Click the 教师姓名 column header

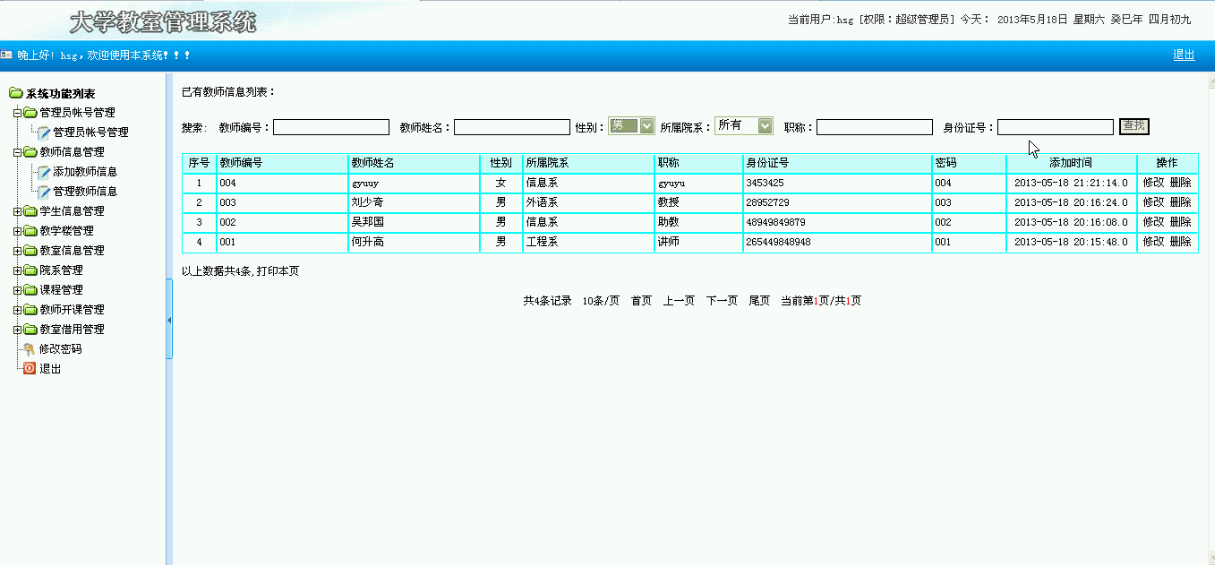click(x=413, y=163)
